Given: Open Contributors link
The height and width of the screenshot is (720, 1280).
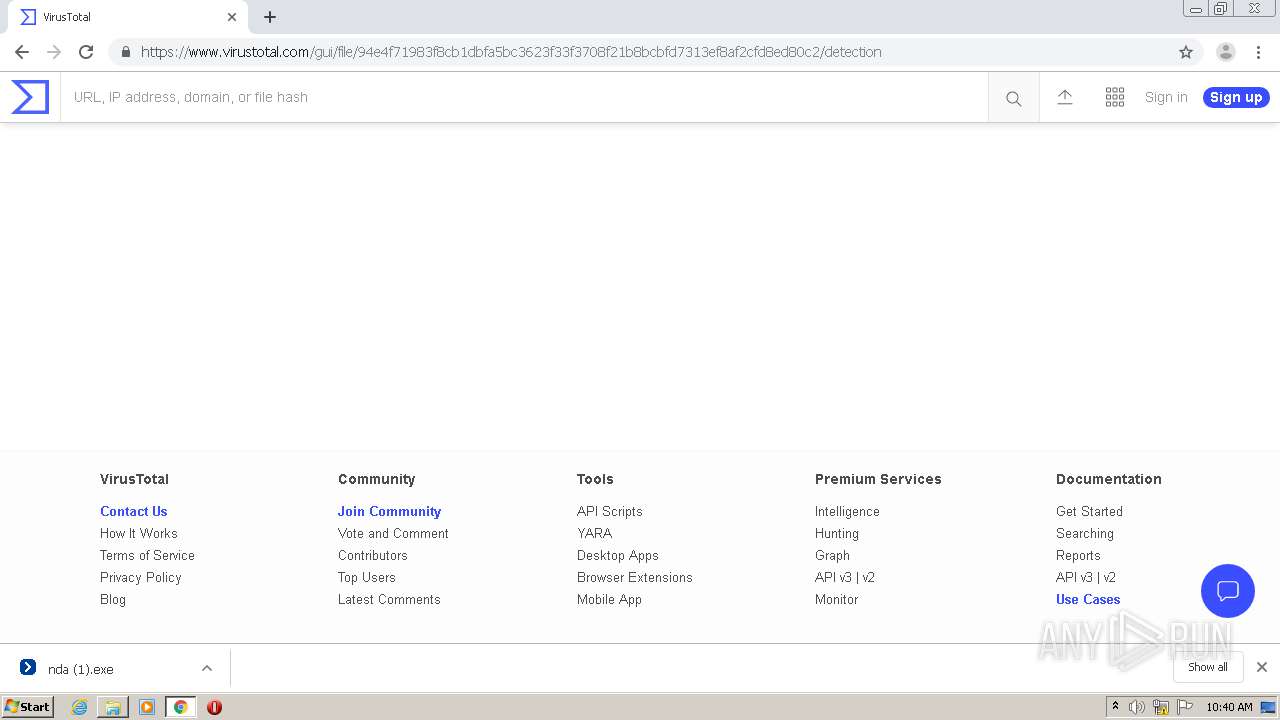Looking at the screenshot, I should (x=373, y=555).
